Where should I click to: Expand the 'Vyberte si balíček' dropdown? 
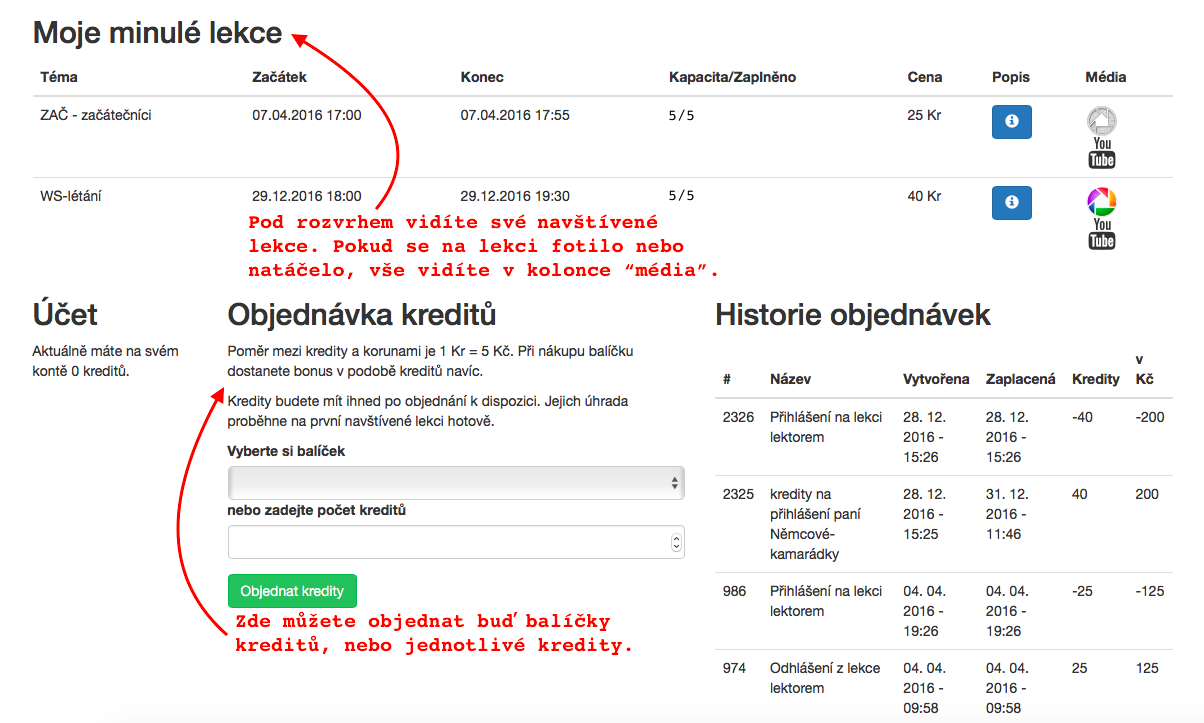(456, 483)
